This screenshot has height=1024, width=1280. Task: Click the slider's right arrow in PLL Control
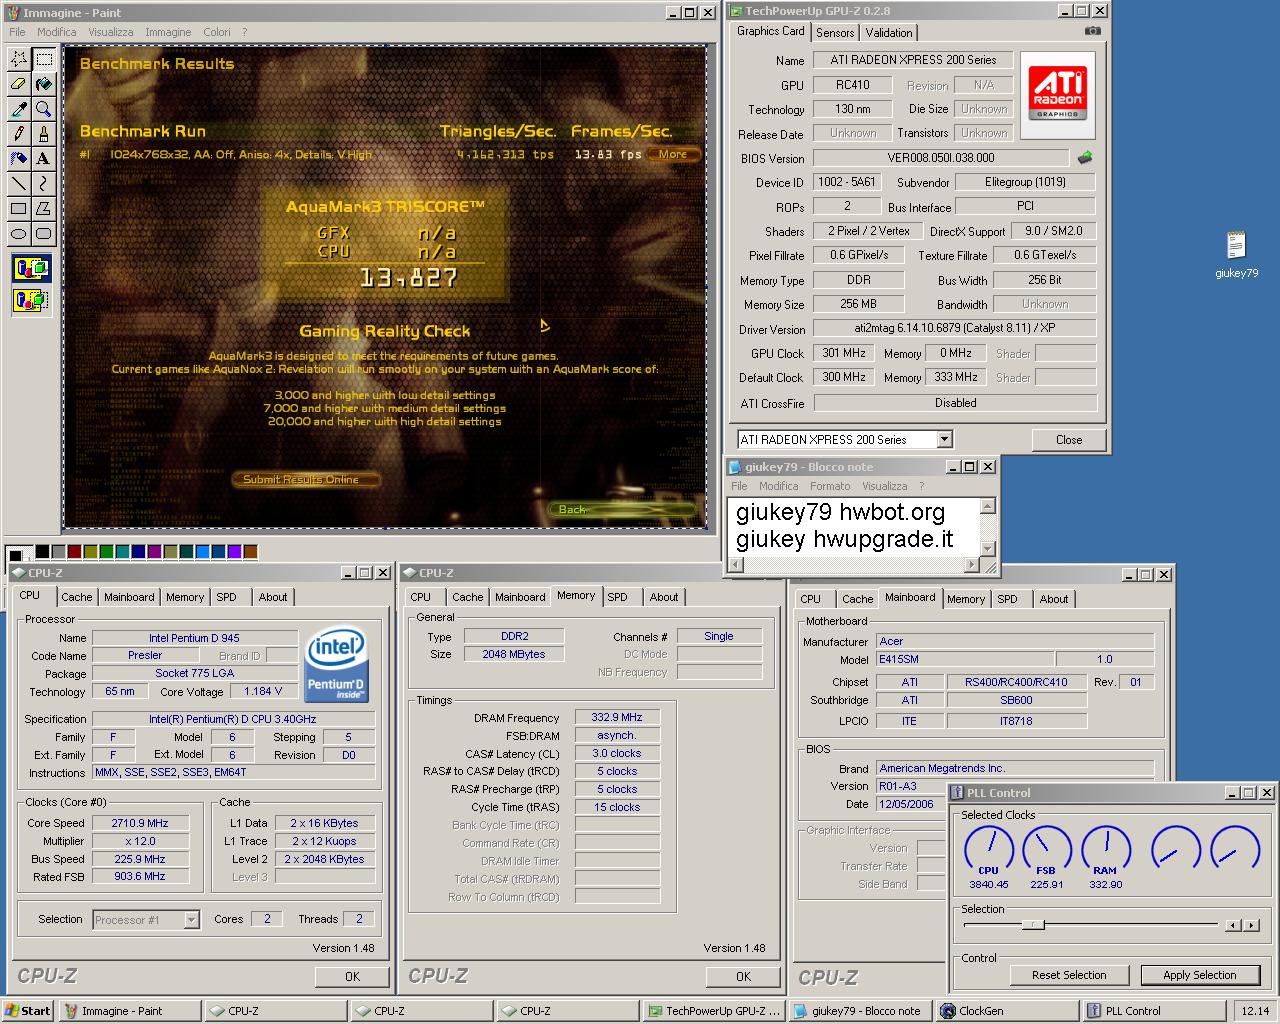tap(1252, 926)
